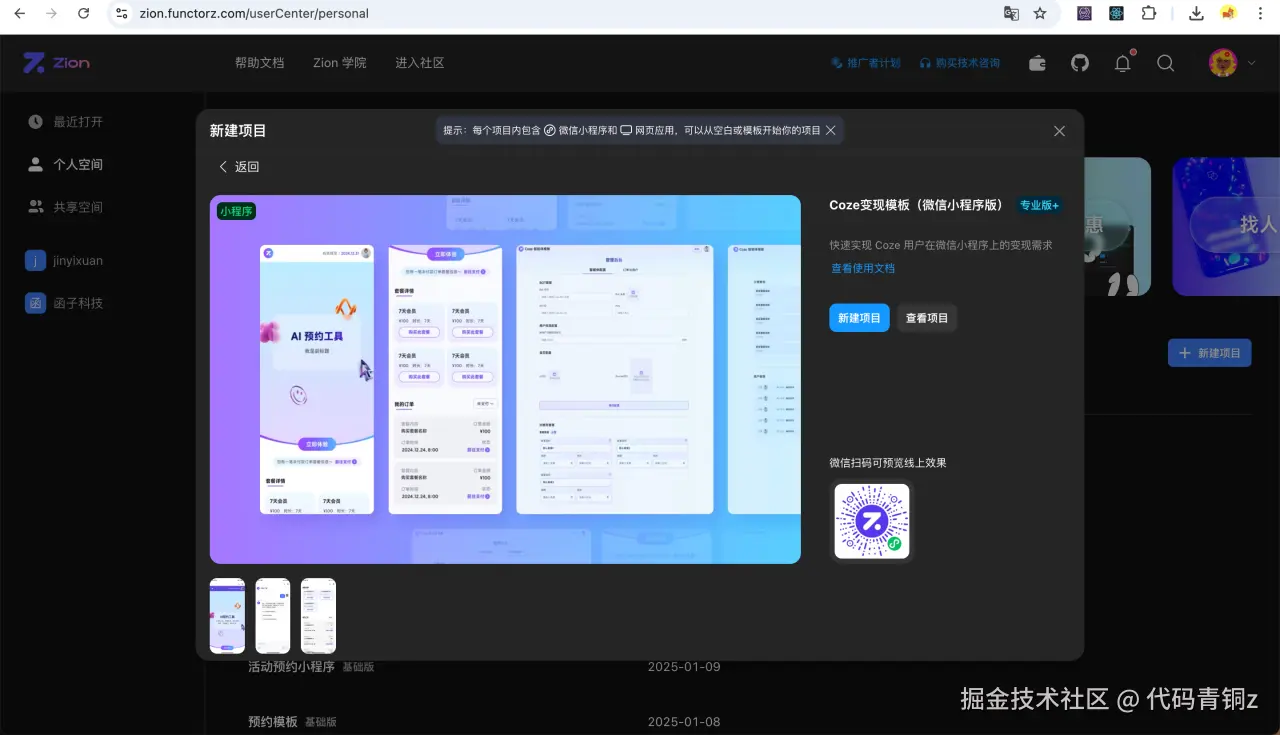Image resolution: width=1280 pixels, height=735 pixels.
Task: Open the GitHub icon in the header
Action: (1080, 63)
